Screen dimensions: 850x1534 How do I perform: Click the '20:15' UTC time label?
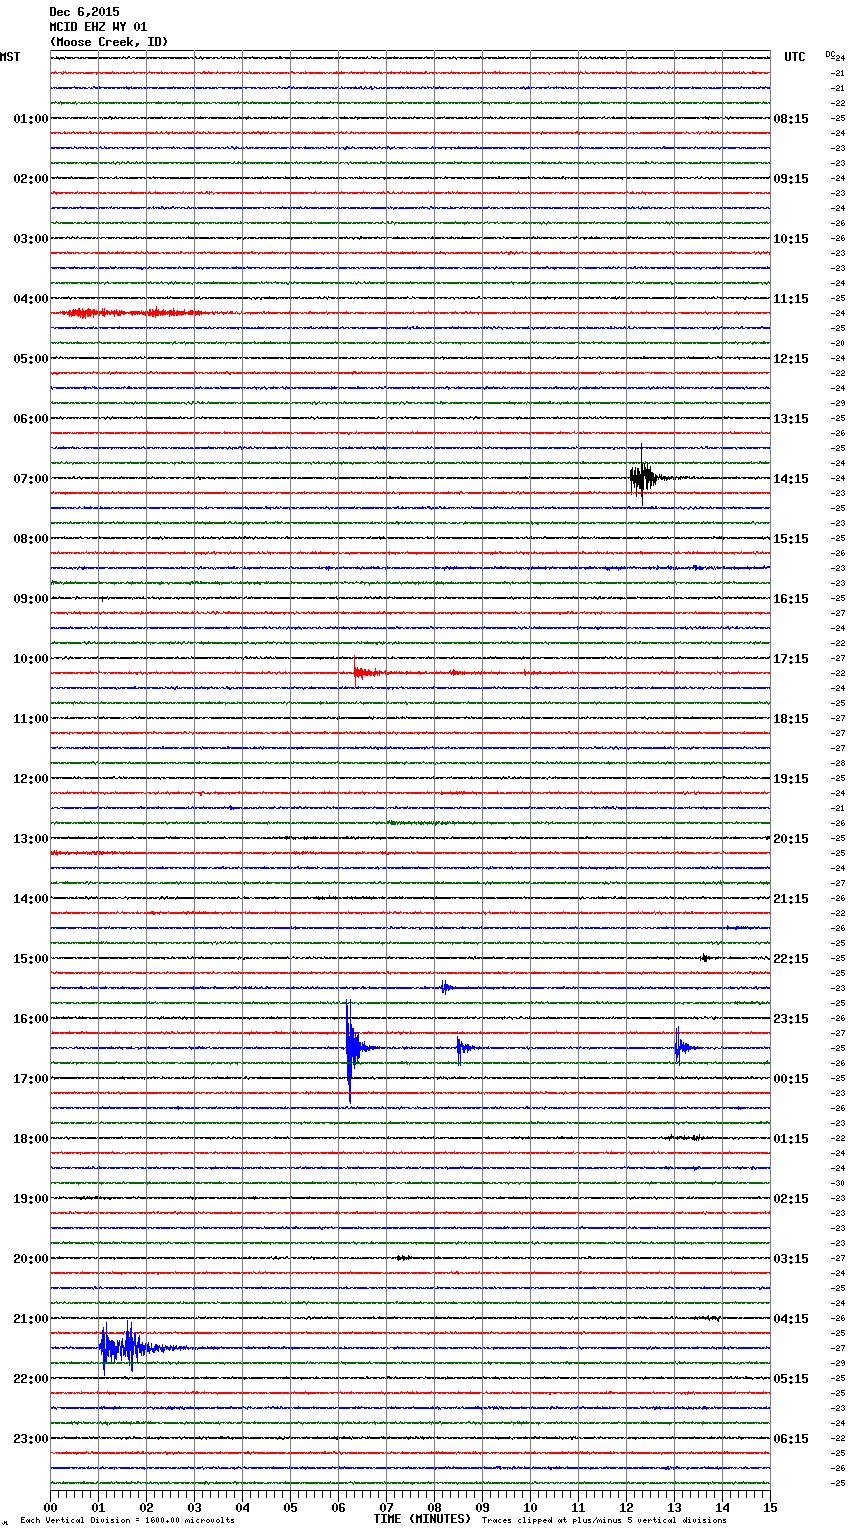pos(791,839)
